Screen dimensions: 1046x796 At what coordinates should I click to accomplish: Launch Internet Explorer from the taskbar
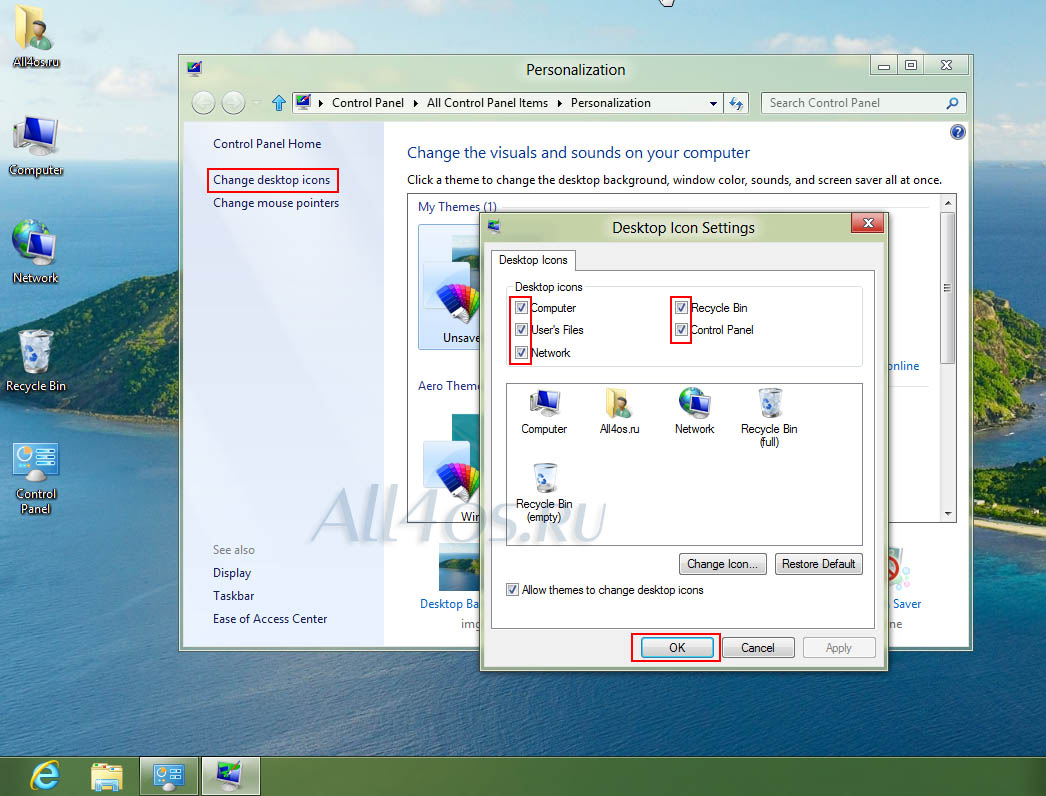click(45, 776)
